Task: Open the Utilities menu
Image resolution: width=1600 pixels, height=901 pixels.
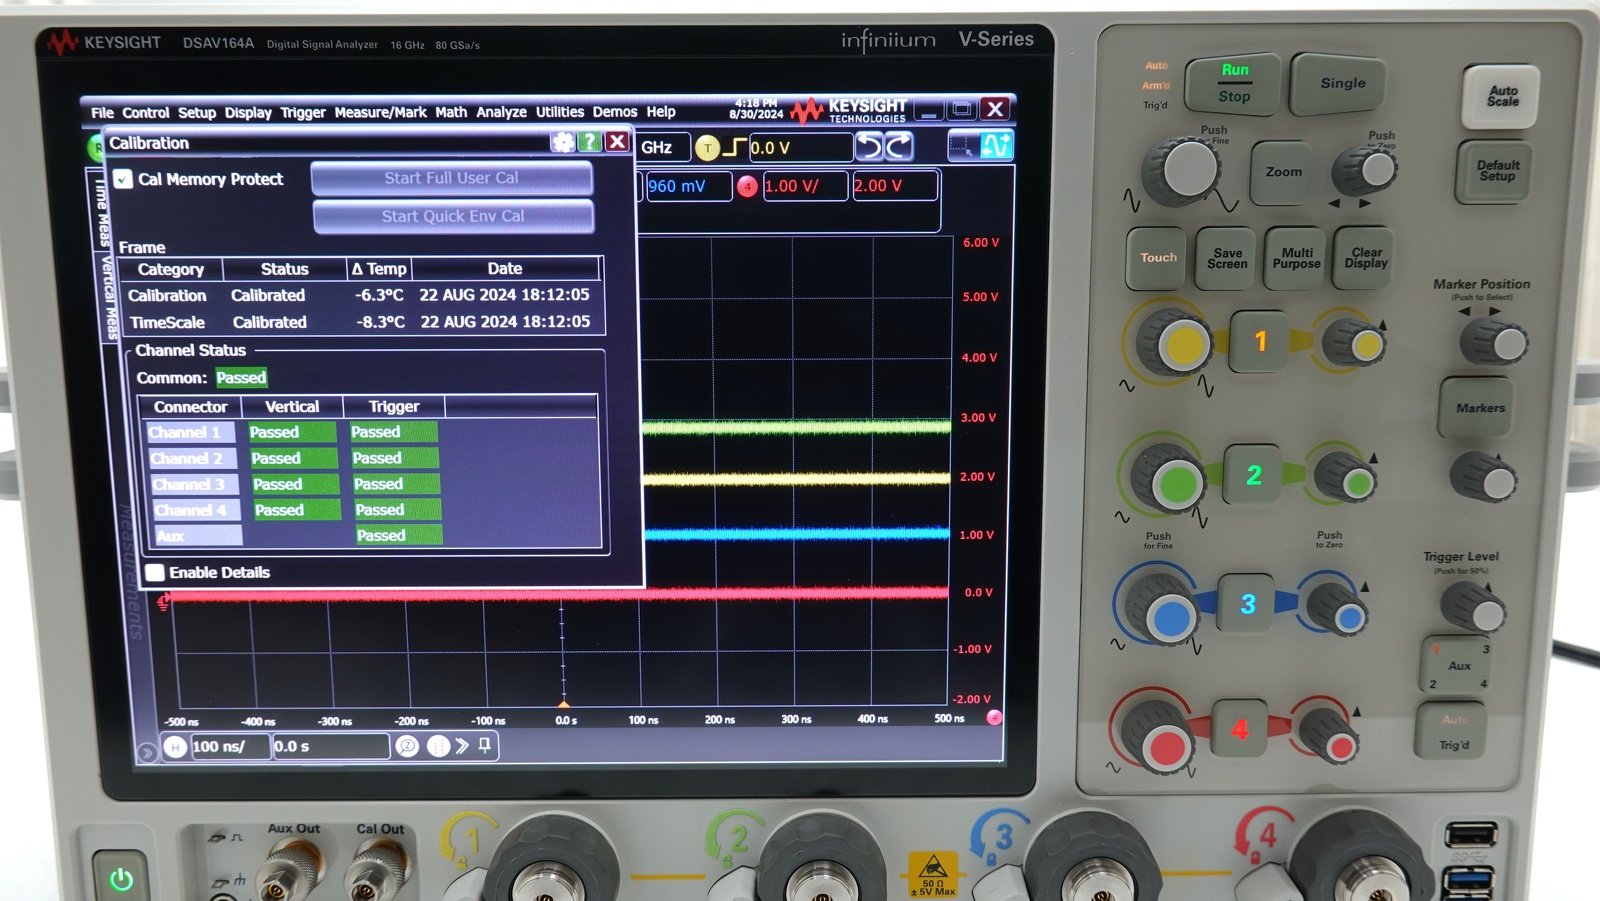Action: (x=560, y=112)
